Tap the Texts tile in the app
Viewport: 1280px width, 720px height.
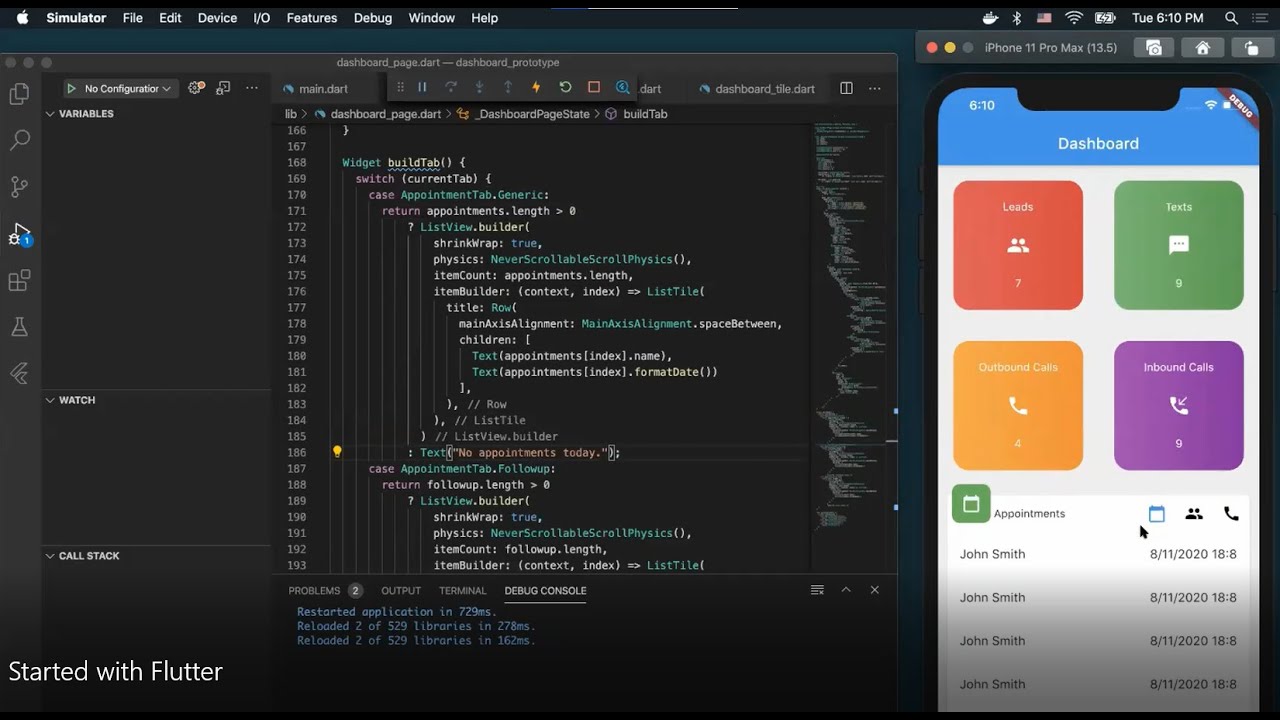point(1179,245)
